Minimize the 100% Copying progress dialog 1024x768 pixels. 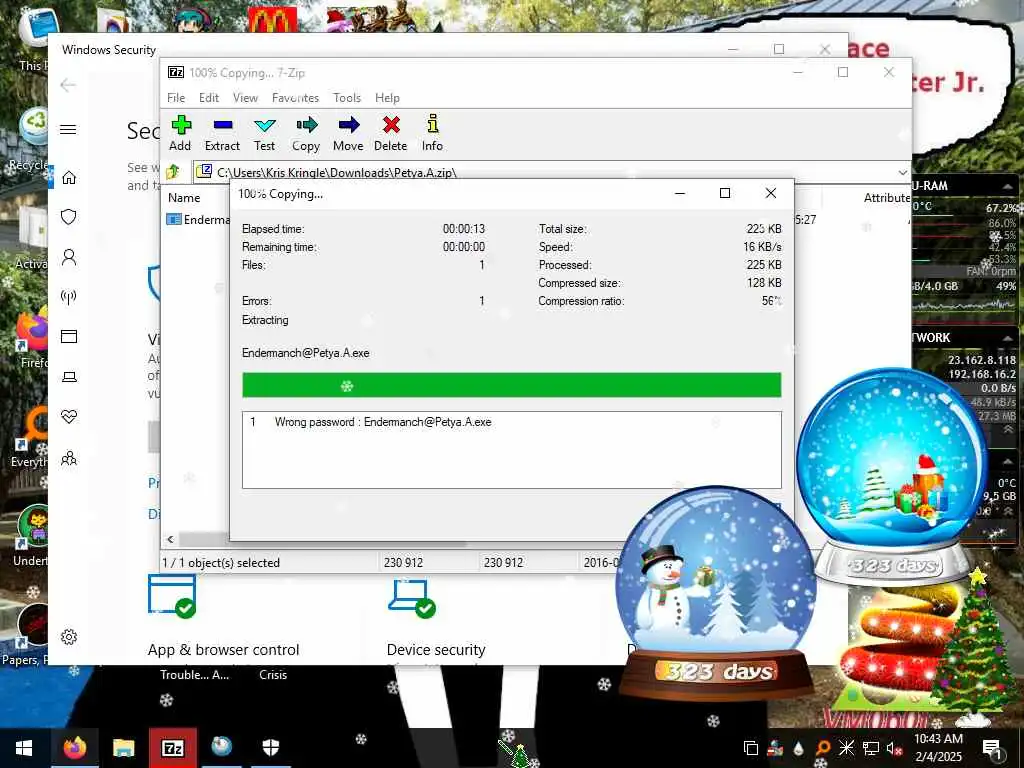point(680,193)
